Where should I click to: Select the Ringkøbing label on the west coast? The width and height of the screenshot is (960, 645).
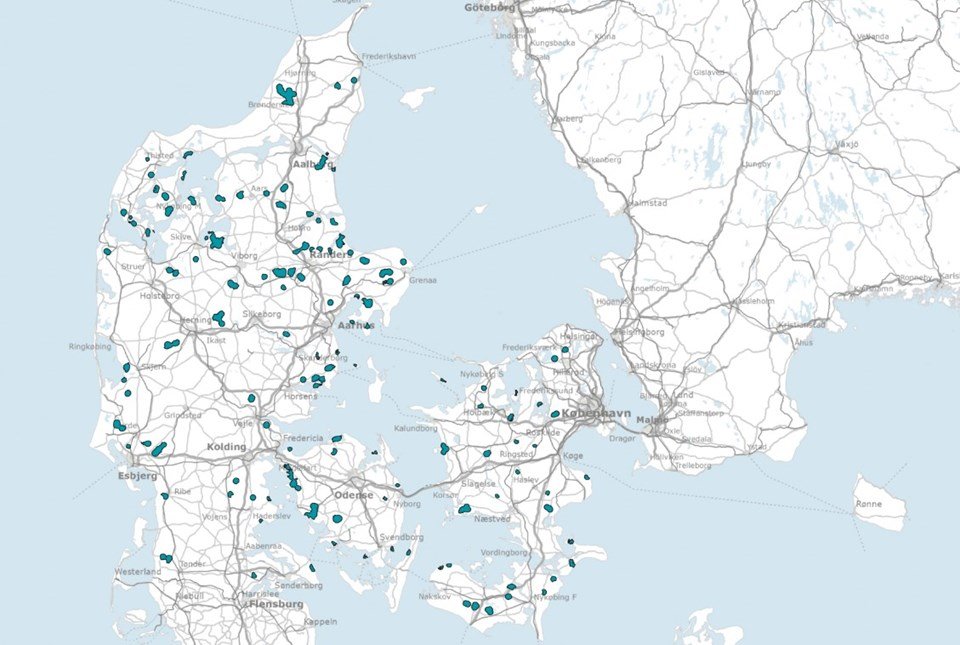click(x=90, y=346)
